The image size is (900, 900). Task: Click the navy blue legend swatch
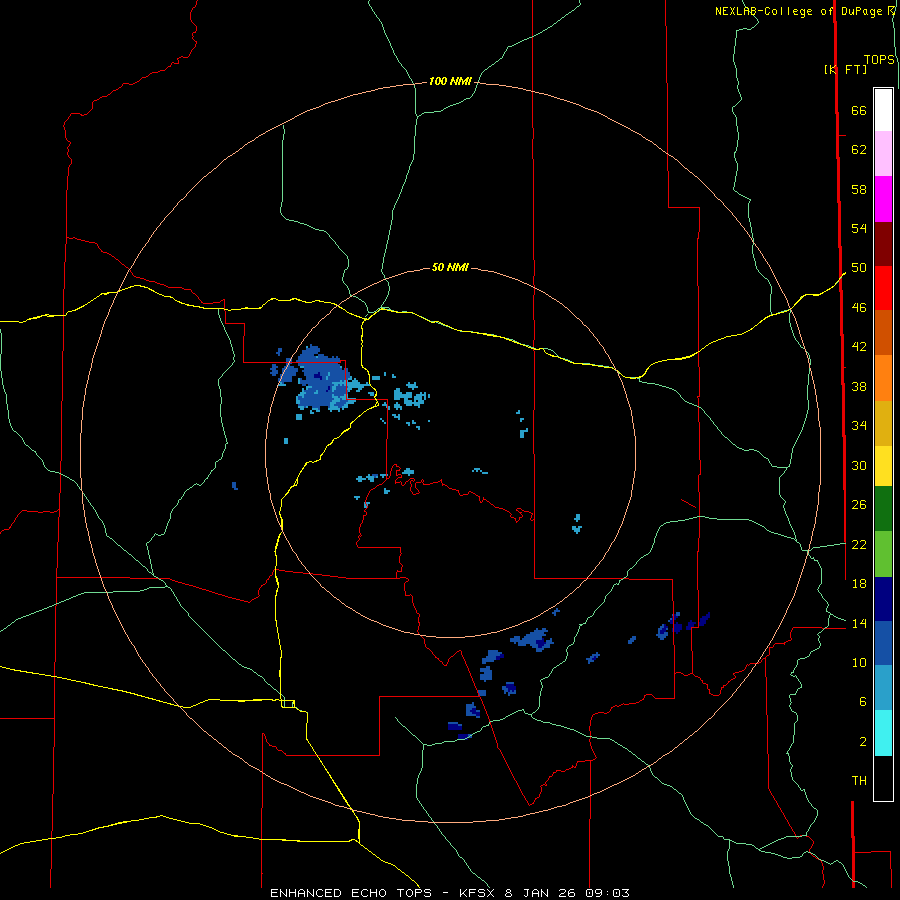pos(883,599)
